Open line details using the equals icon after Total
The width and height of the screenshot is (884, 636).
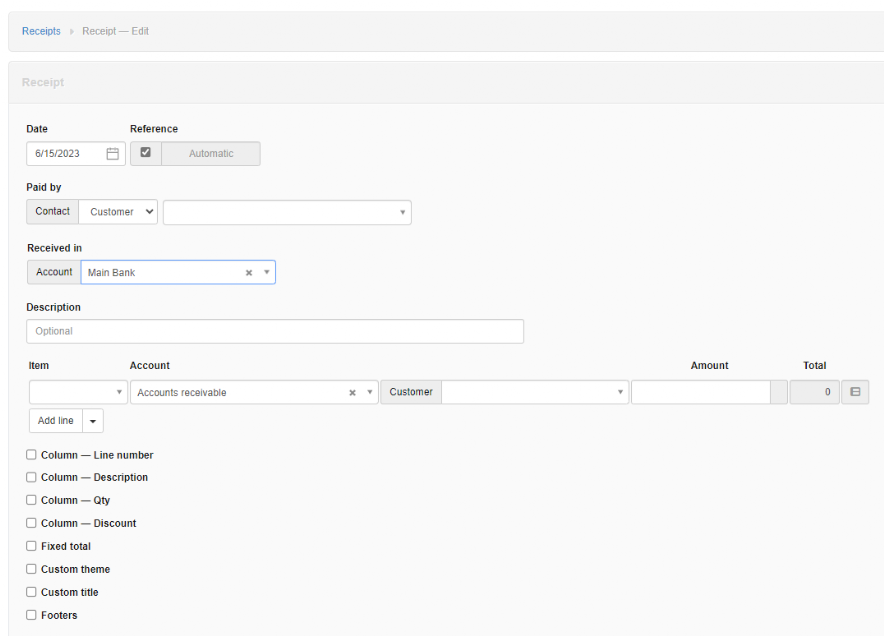856,392
